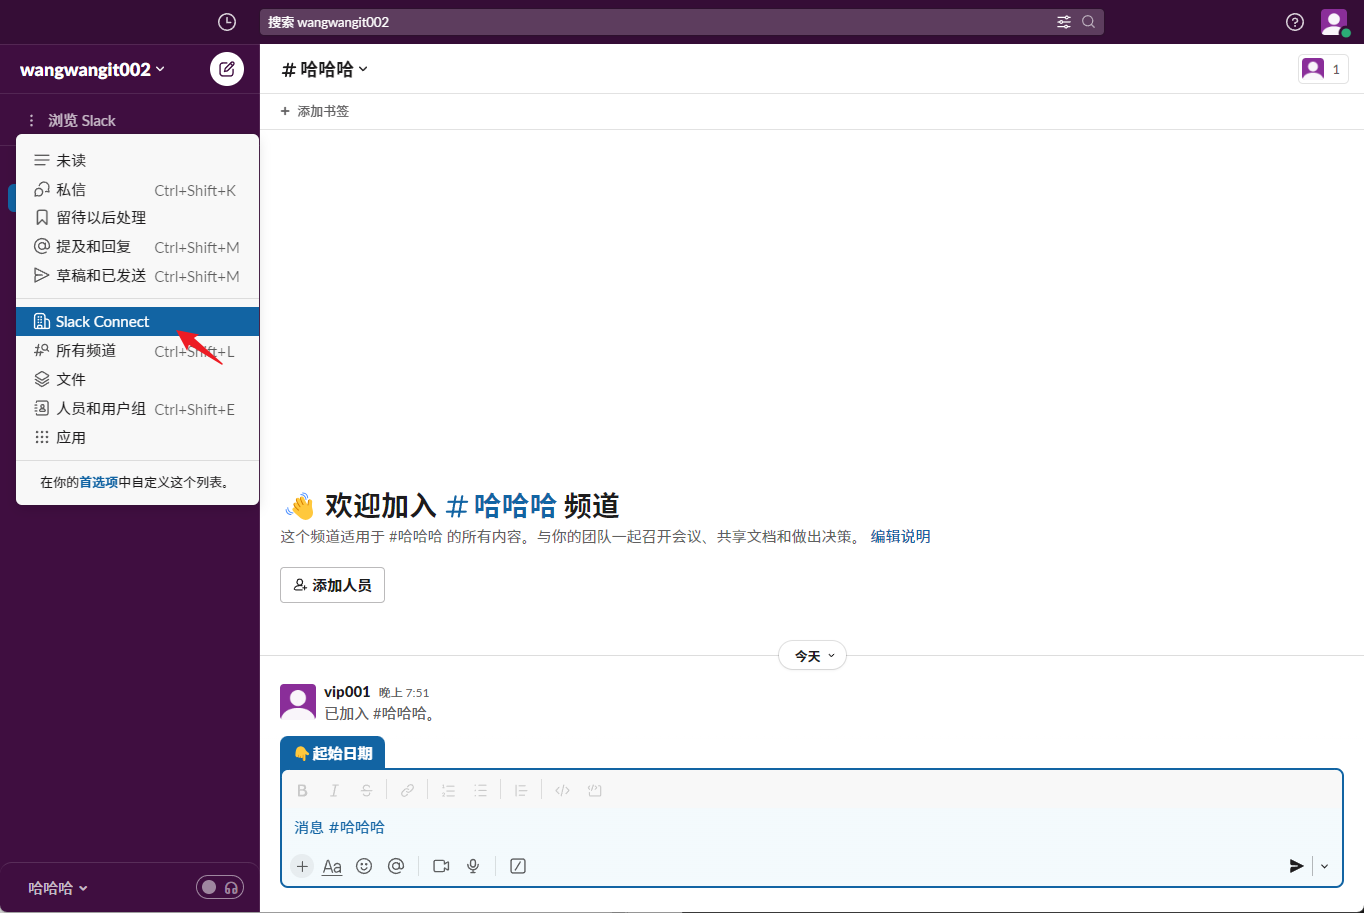
Task: Record a video clip
Action: coord(441,866)
